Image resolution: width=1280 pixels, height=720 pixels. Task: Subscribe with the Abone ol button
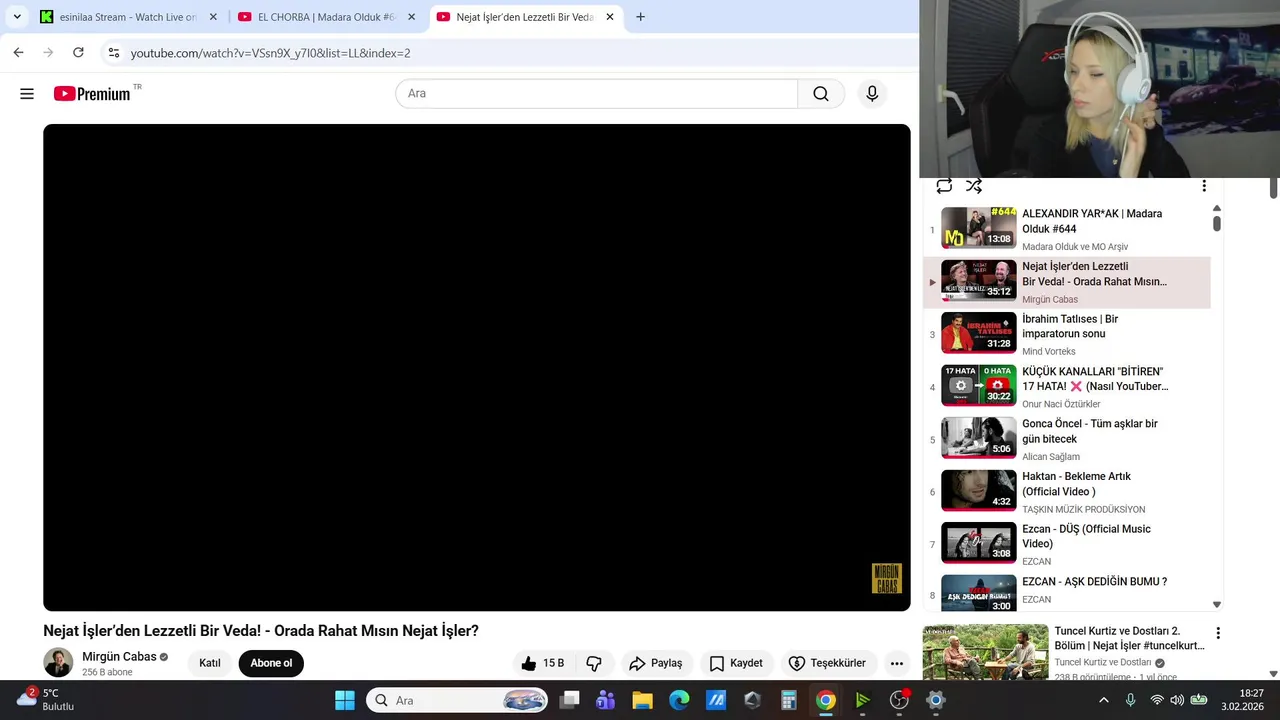click(271, 663)
